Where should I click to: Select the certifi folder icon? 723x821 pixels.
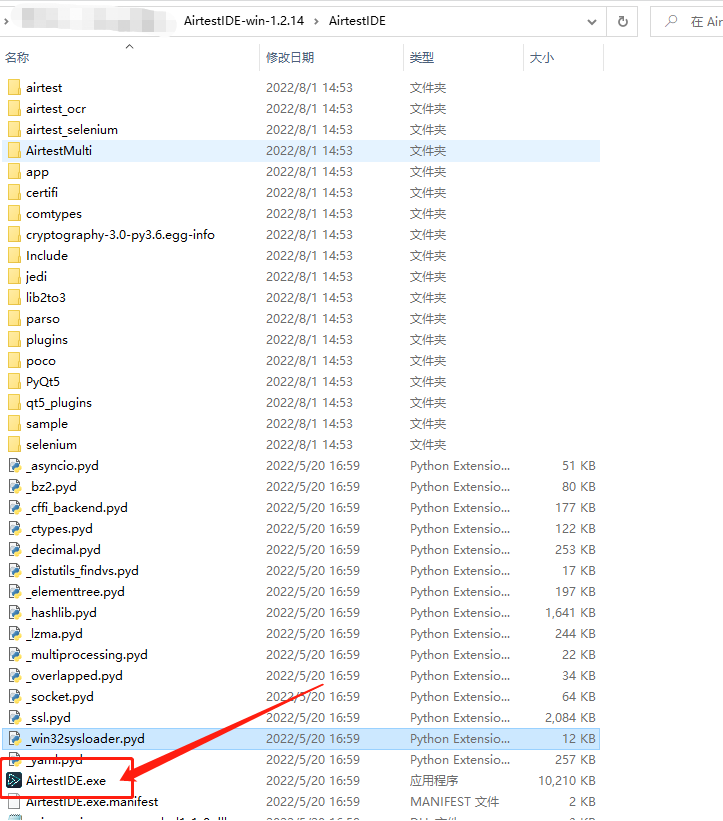(x=15, y=192)
